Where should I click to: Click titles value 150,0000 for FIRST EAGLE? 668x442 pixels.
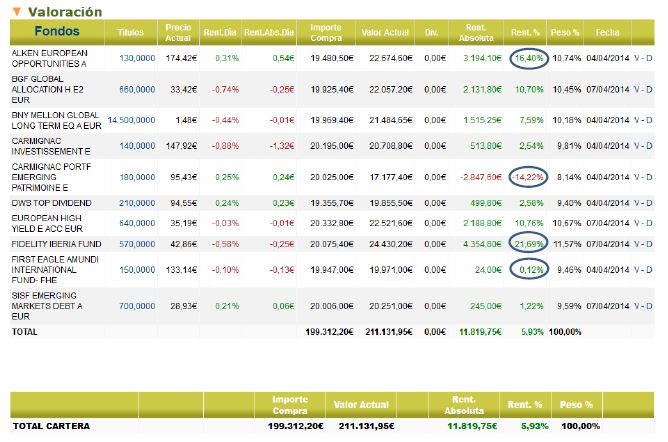(x=137, y=270)
